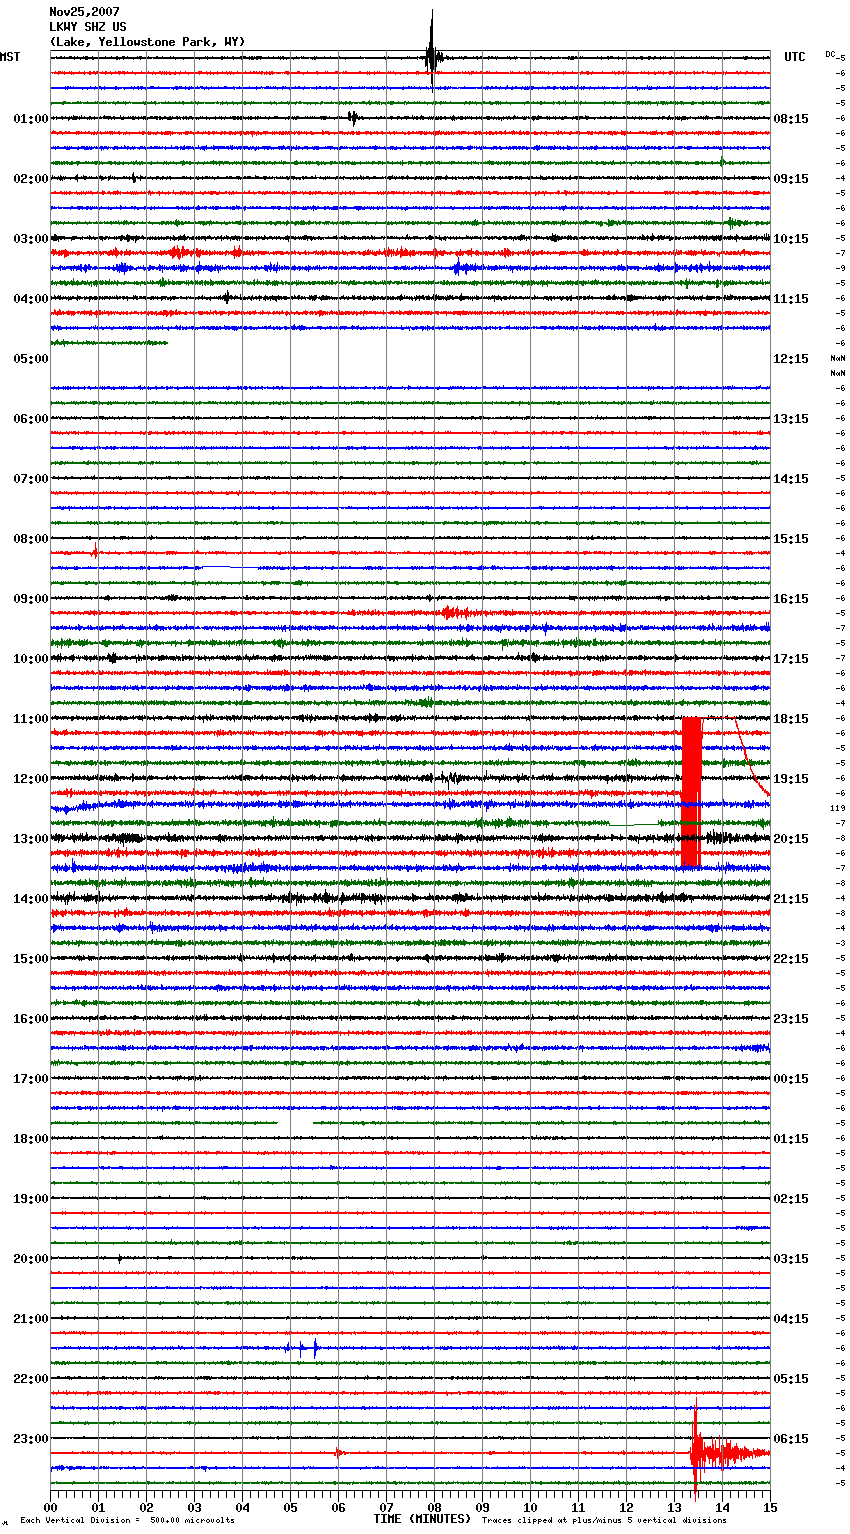
Task: Select the 02:00 MST time label
Action: tap(31, 179)
